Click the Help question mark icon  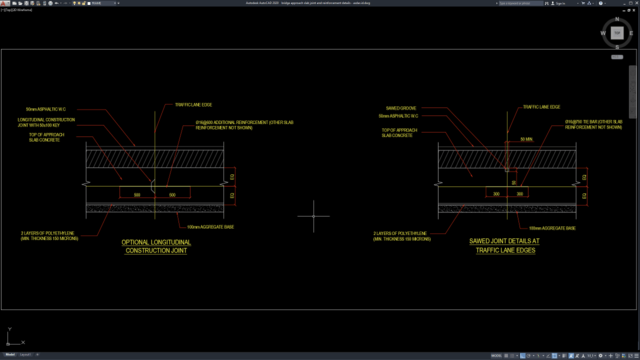pos(601,3)
